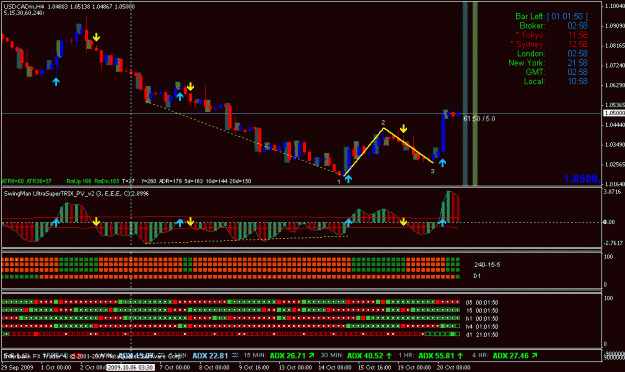
Task: Click the -2.7617 value on the indicator scale
Action: point(612,243)
